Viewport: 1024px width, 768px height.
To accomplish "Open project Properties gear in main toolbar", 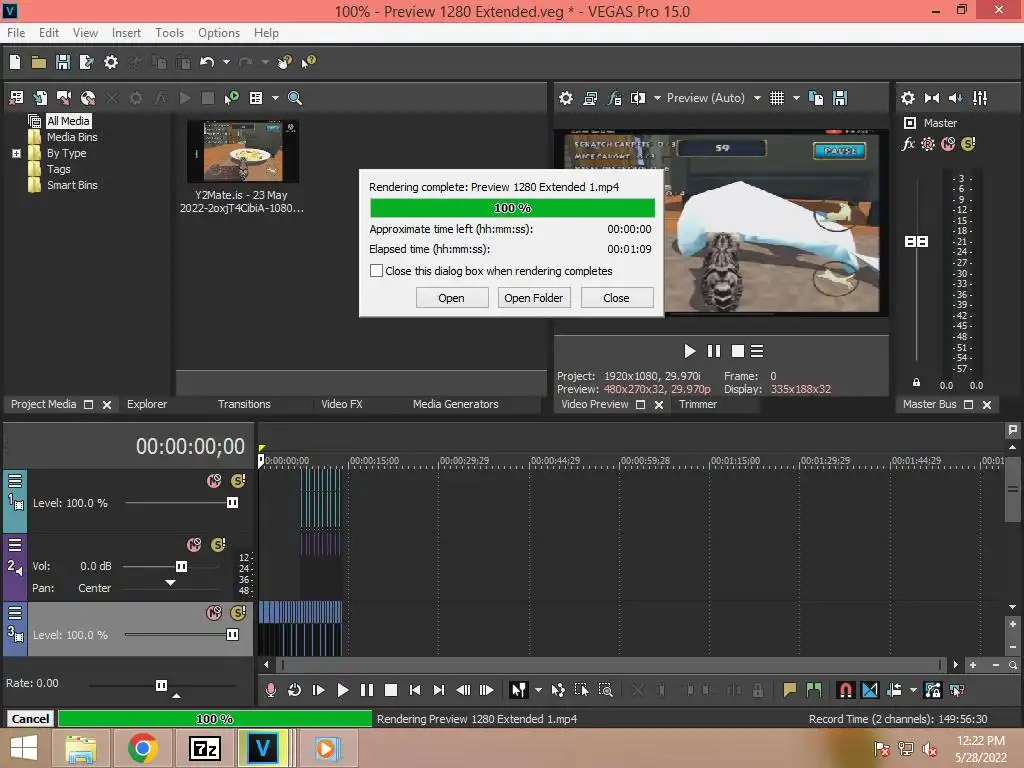I will pyautogui.click(x=111, y=62).
